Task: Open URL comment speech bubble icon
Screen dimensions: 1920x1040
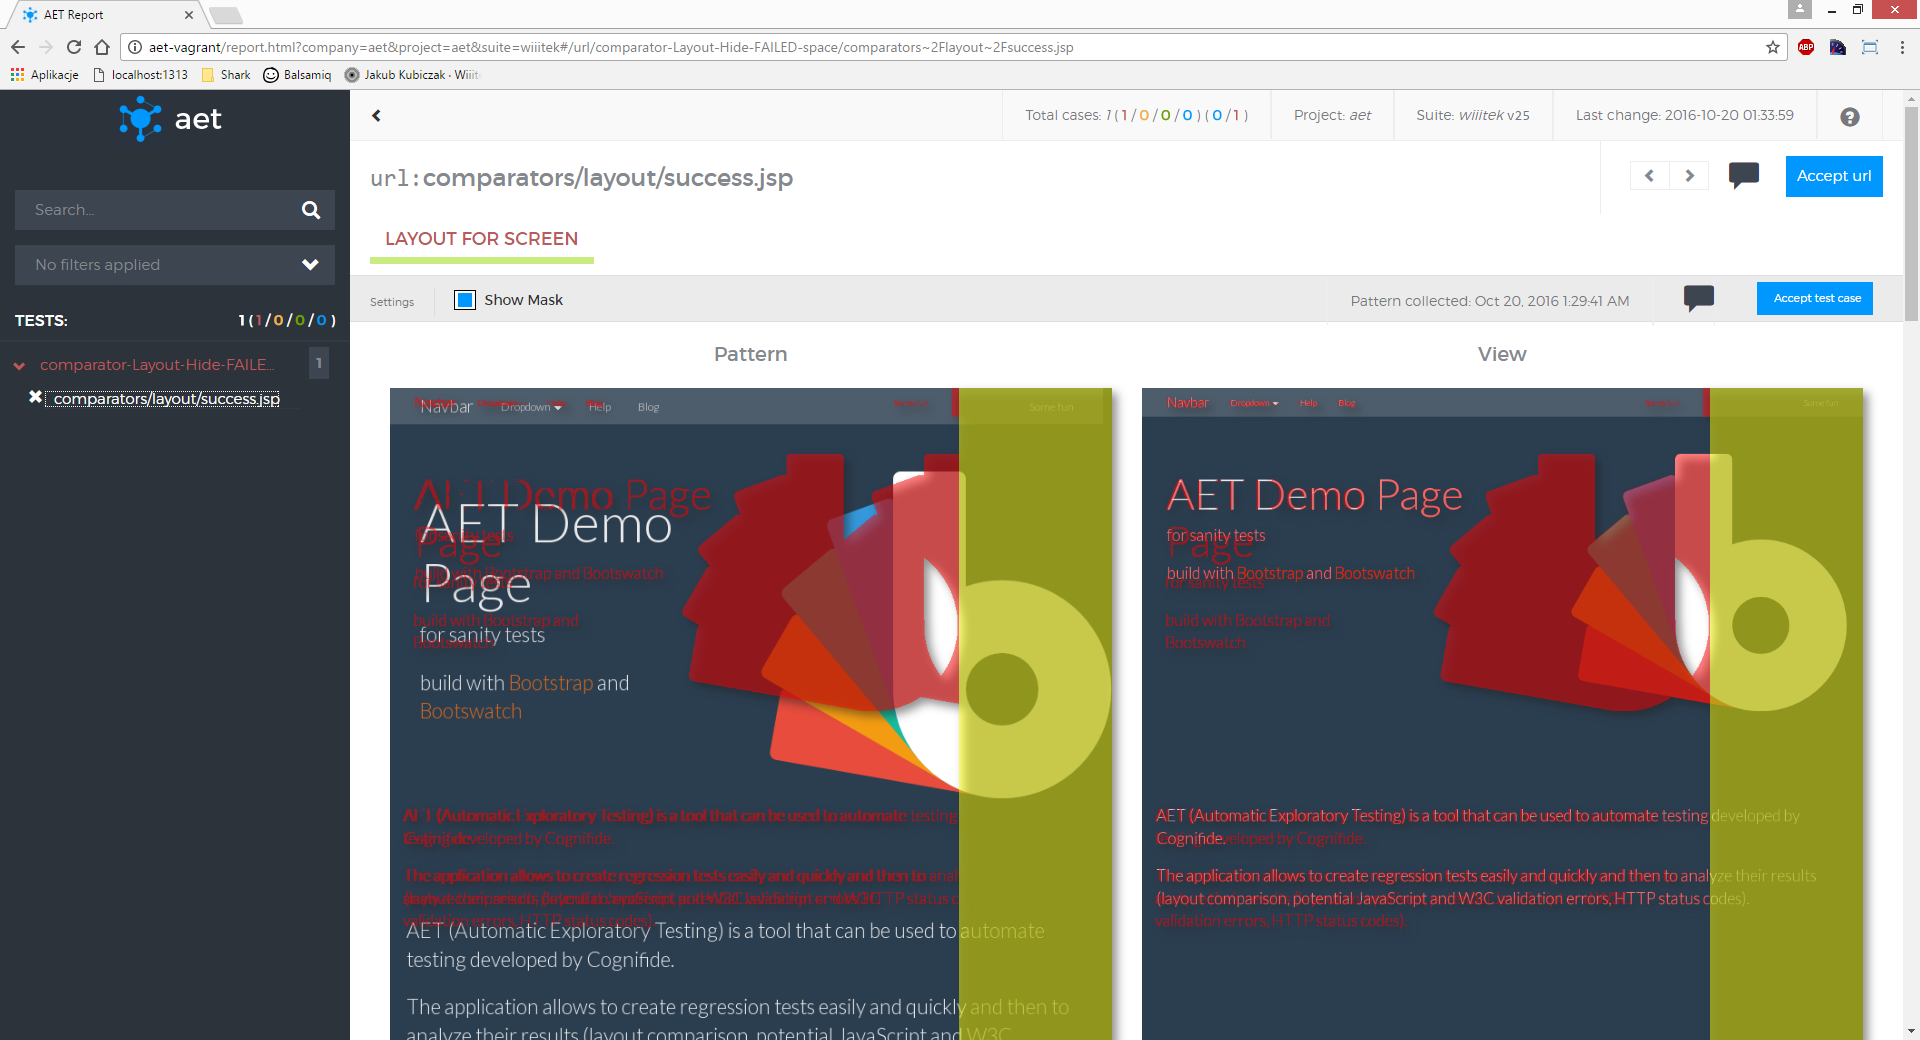Action: click(x=1743, y=175)
